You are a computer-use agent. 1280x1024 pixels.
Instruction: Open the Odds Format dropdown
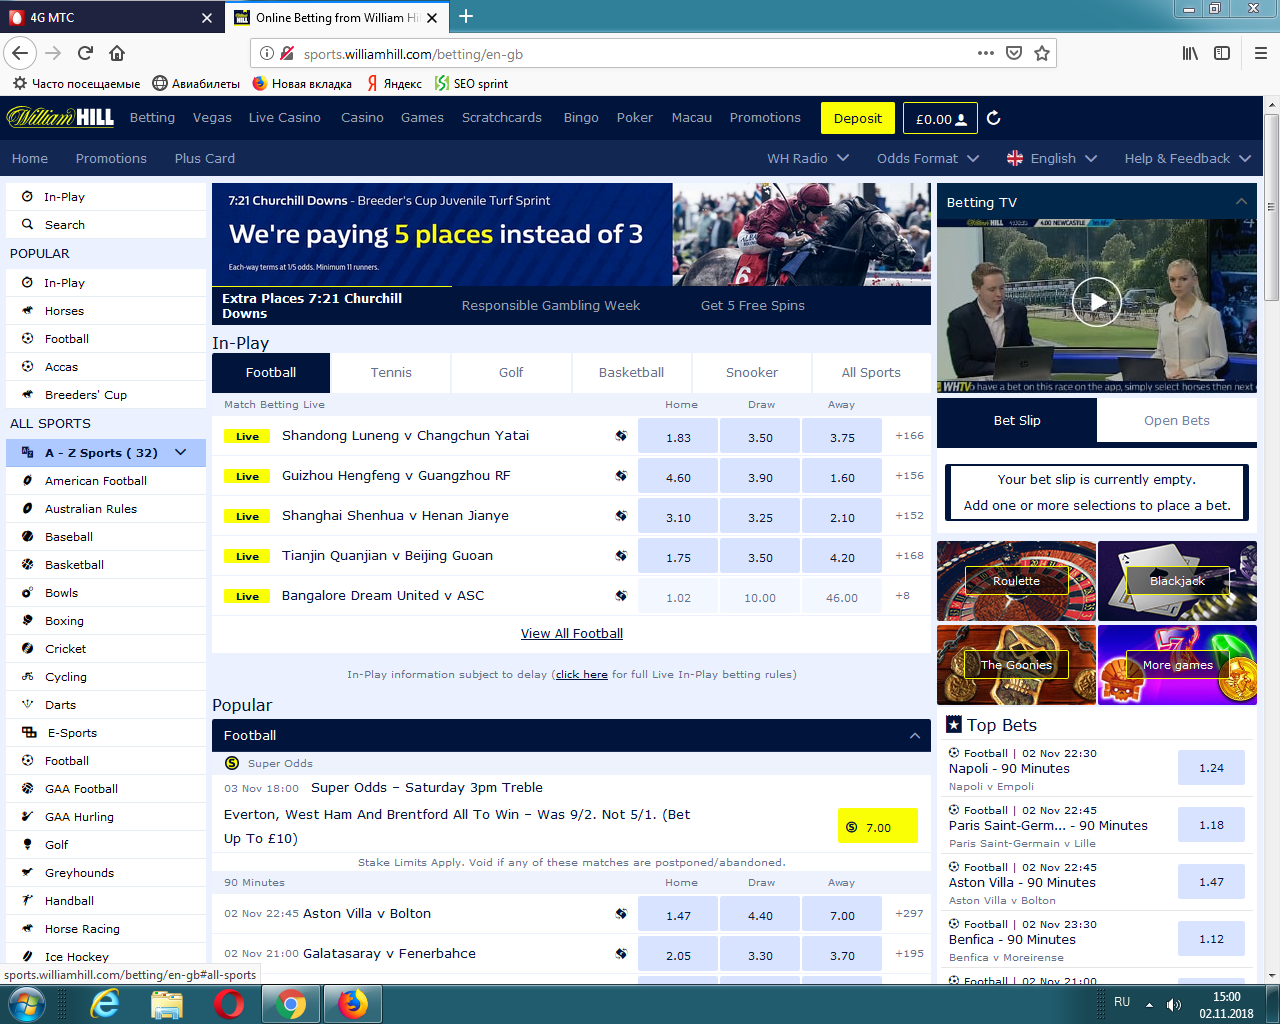point(928,158)
